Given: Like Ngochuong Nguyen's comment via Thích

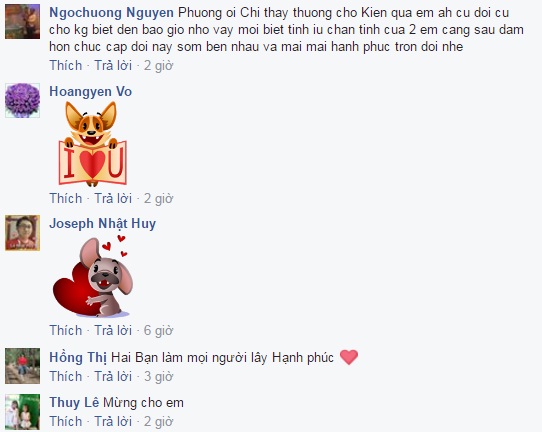Looking at the screenshot, I should click(66, 65).
